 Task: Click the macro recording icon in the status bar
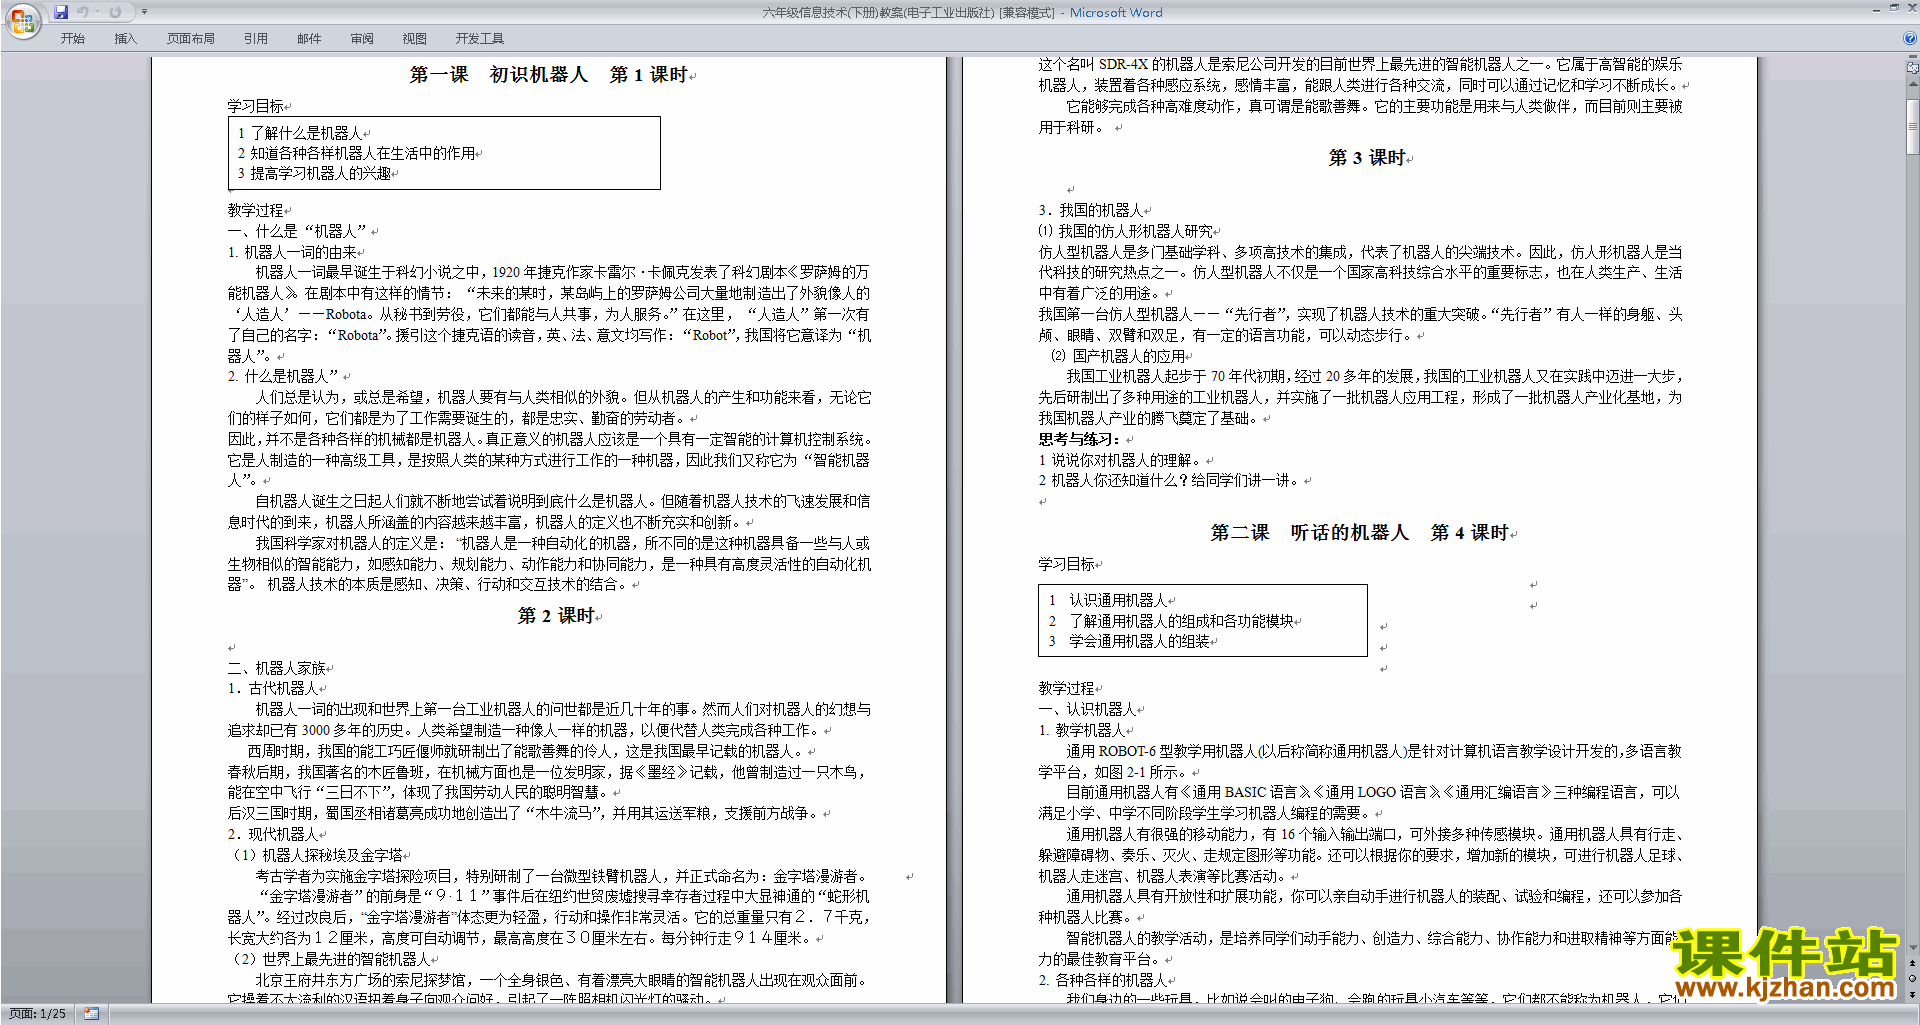coord(92,1013)
